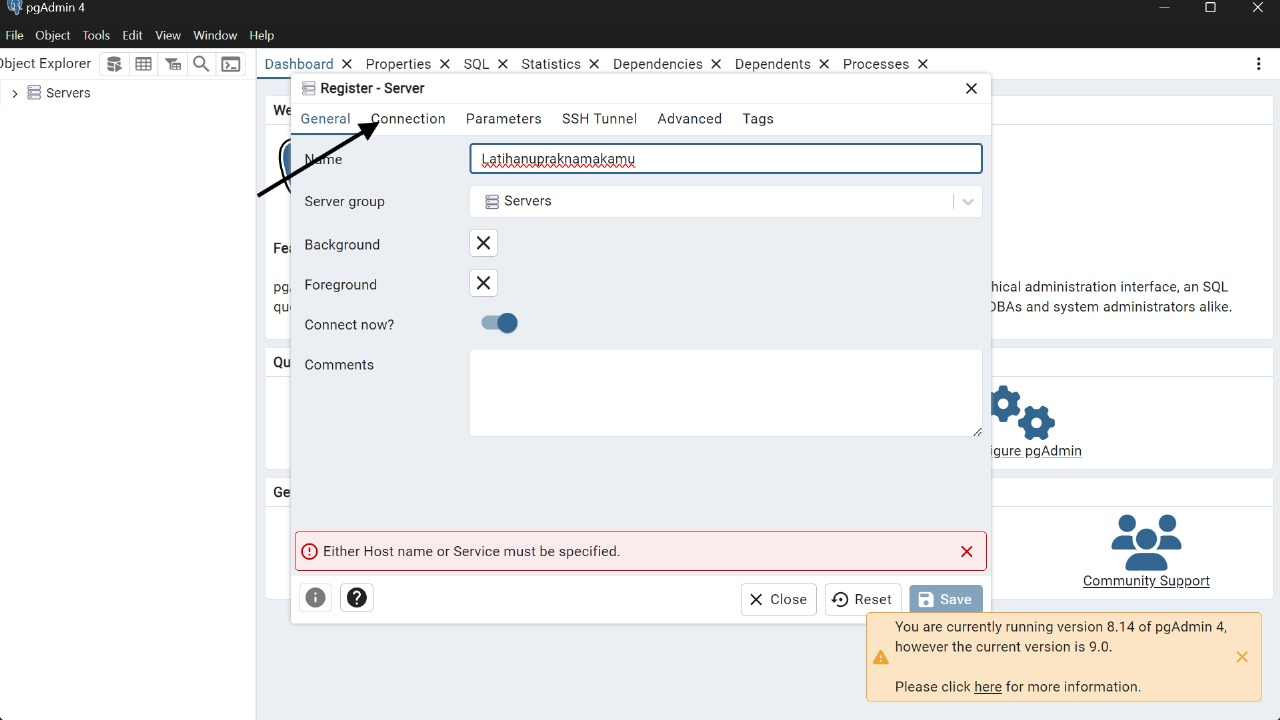Open the Search Objects magnifier icon
Screen dimensions: 1280x720
201,64
